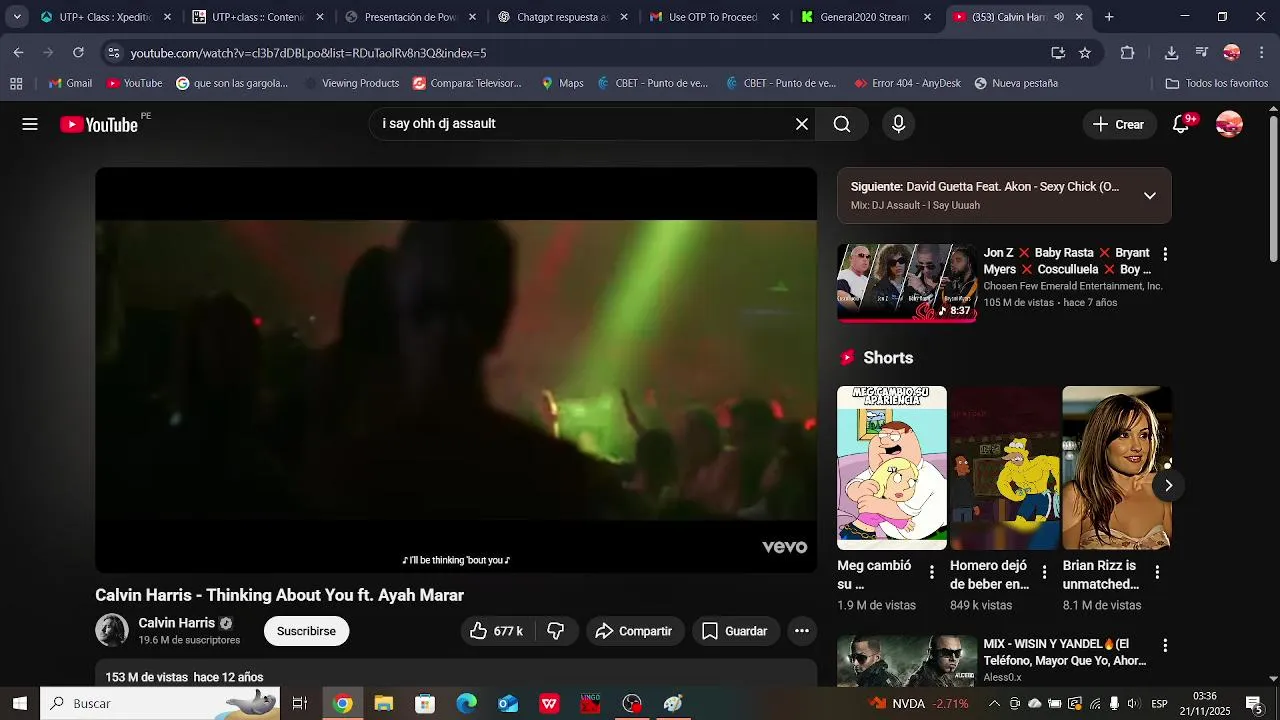Image resolution: width=1280 pixels, height=720 pixels.
Task: Go to the YouTube home logo
Action: click(x=99, y=124)
